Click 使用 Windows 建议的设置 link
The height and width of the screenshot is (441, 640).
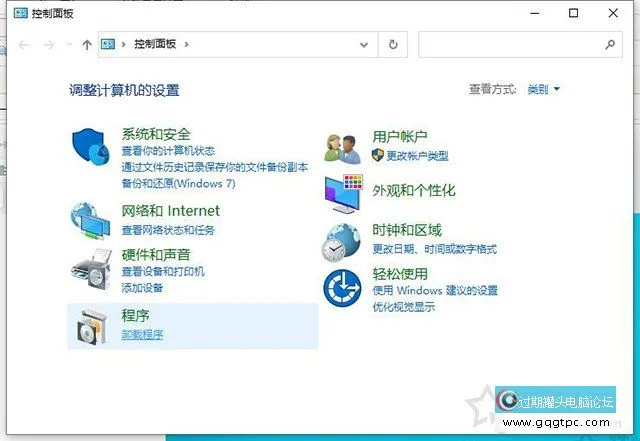tap(435, 290)
